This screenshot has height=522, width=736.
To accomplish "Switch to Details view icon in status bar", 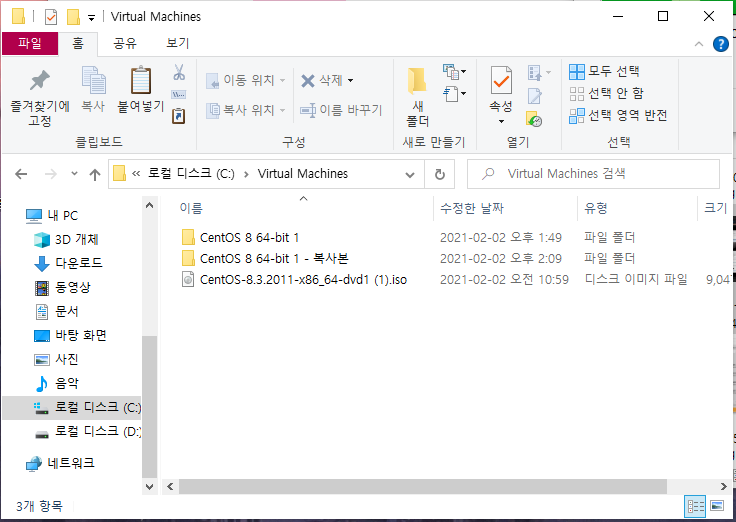I will pos(695,506).
